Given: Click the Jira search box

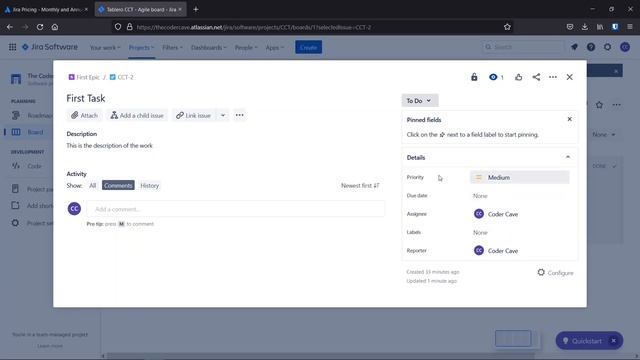Looking at the screenshot, I should click(522, 47).
